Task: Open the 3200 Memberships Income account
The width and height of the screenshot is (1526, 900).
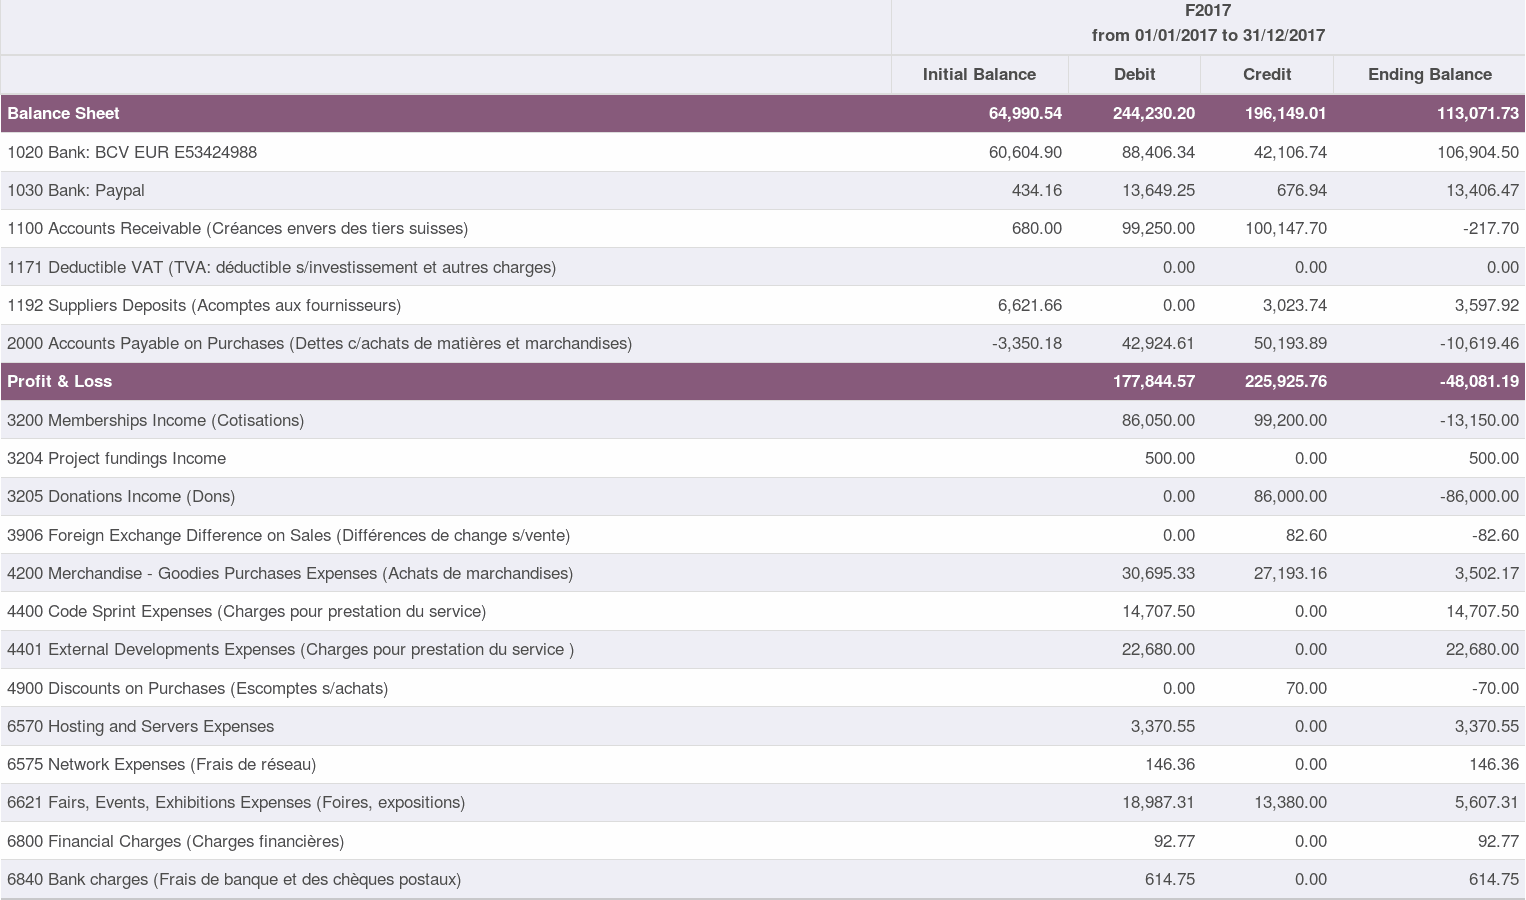Action: coord(156,420)
